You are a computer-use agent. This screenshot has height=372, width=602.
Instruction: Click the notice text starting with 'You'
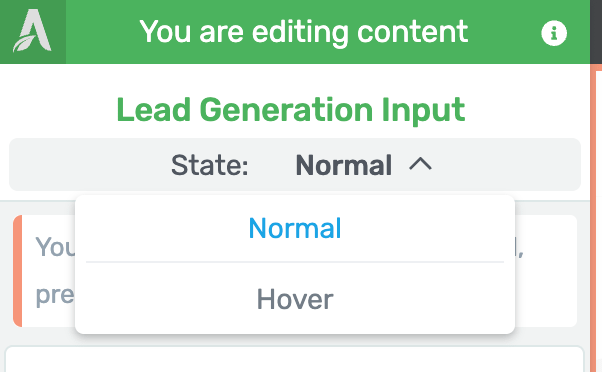(55, 246)
